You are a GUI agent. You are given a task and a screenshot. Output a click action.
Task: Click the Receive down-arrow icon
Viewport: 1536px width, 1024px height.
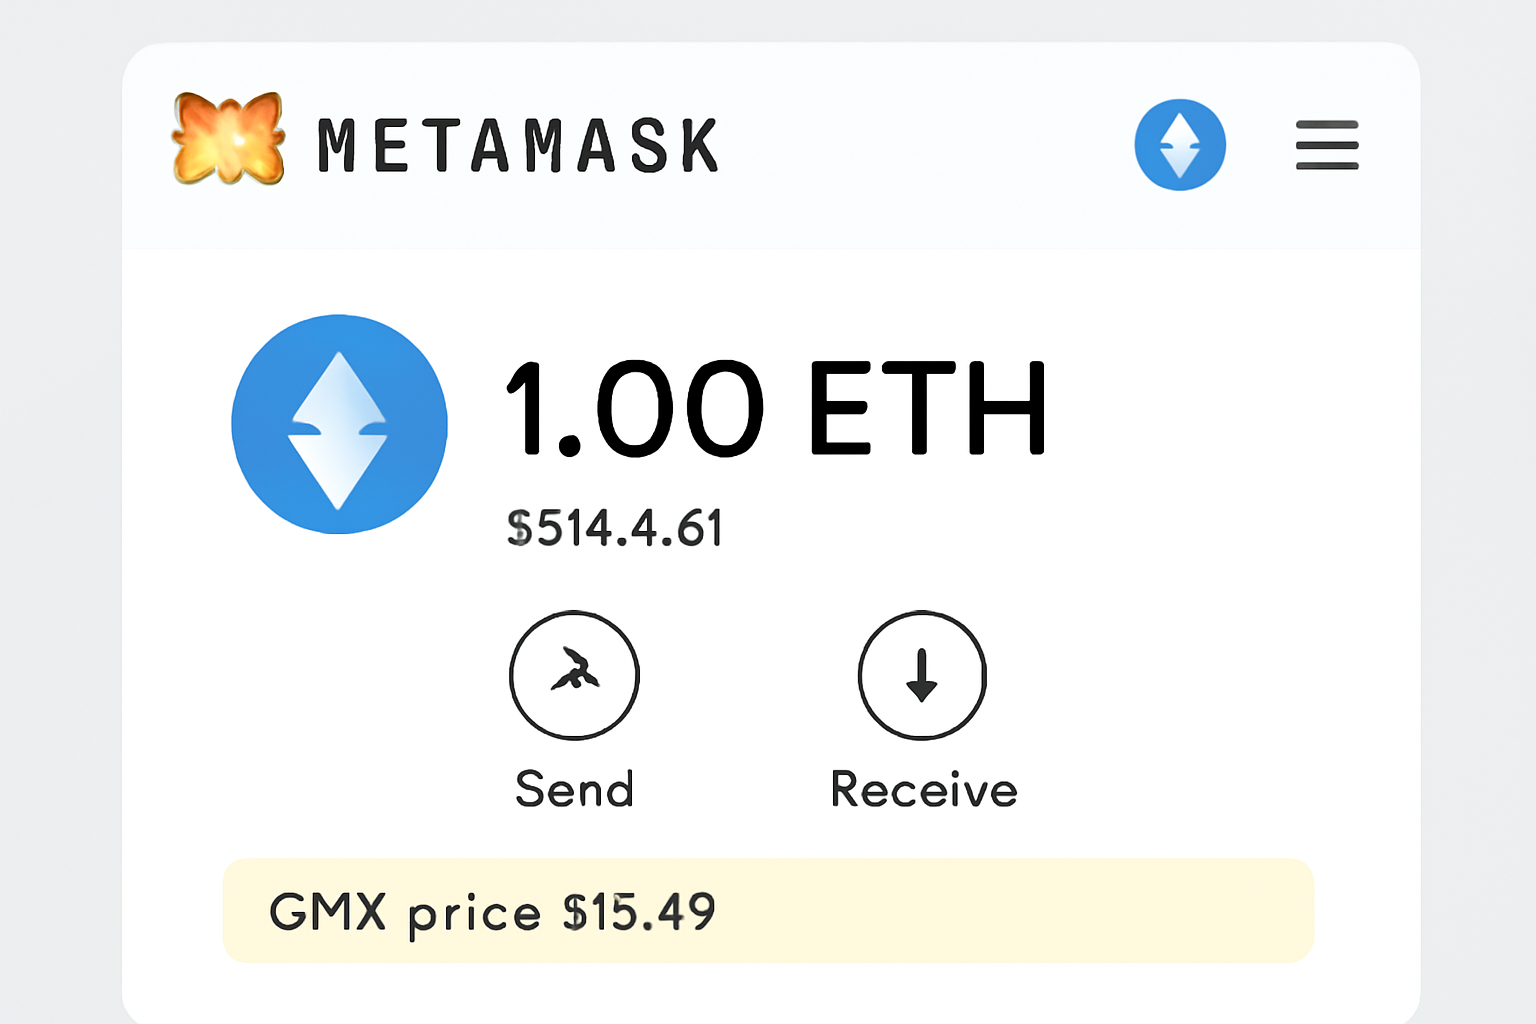(922, 675)
